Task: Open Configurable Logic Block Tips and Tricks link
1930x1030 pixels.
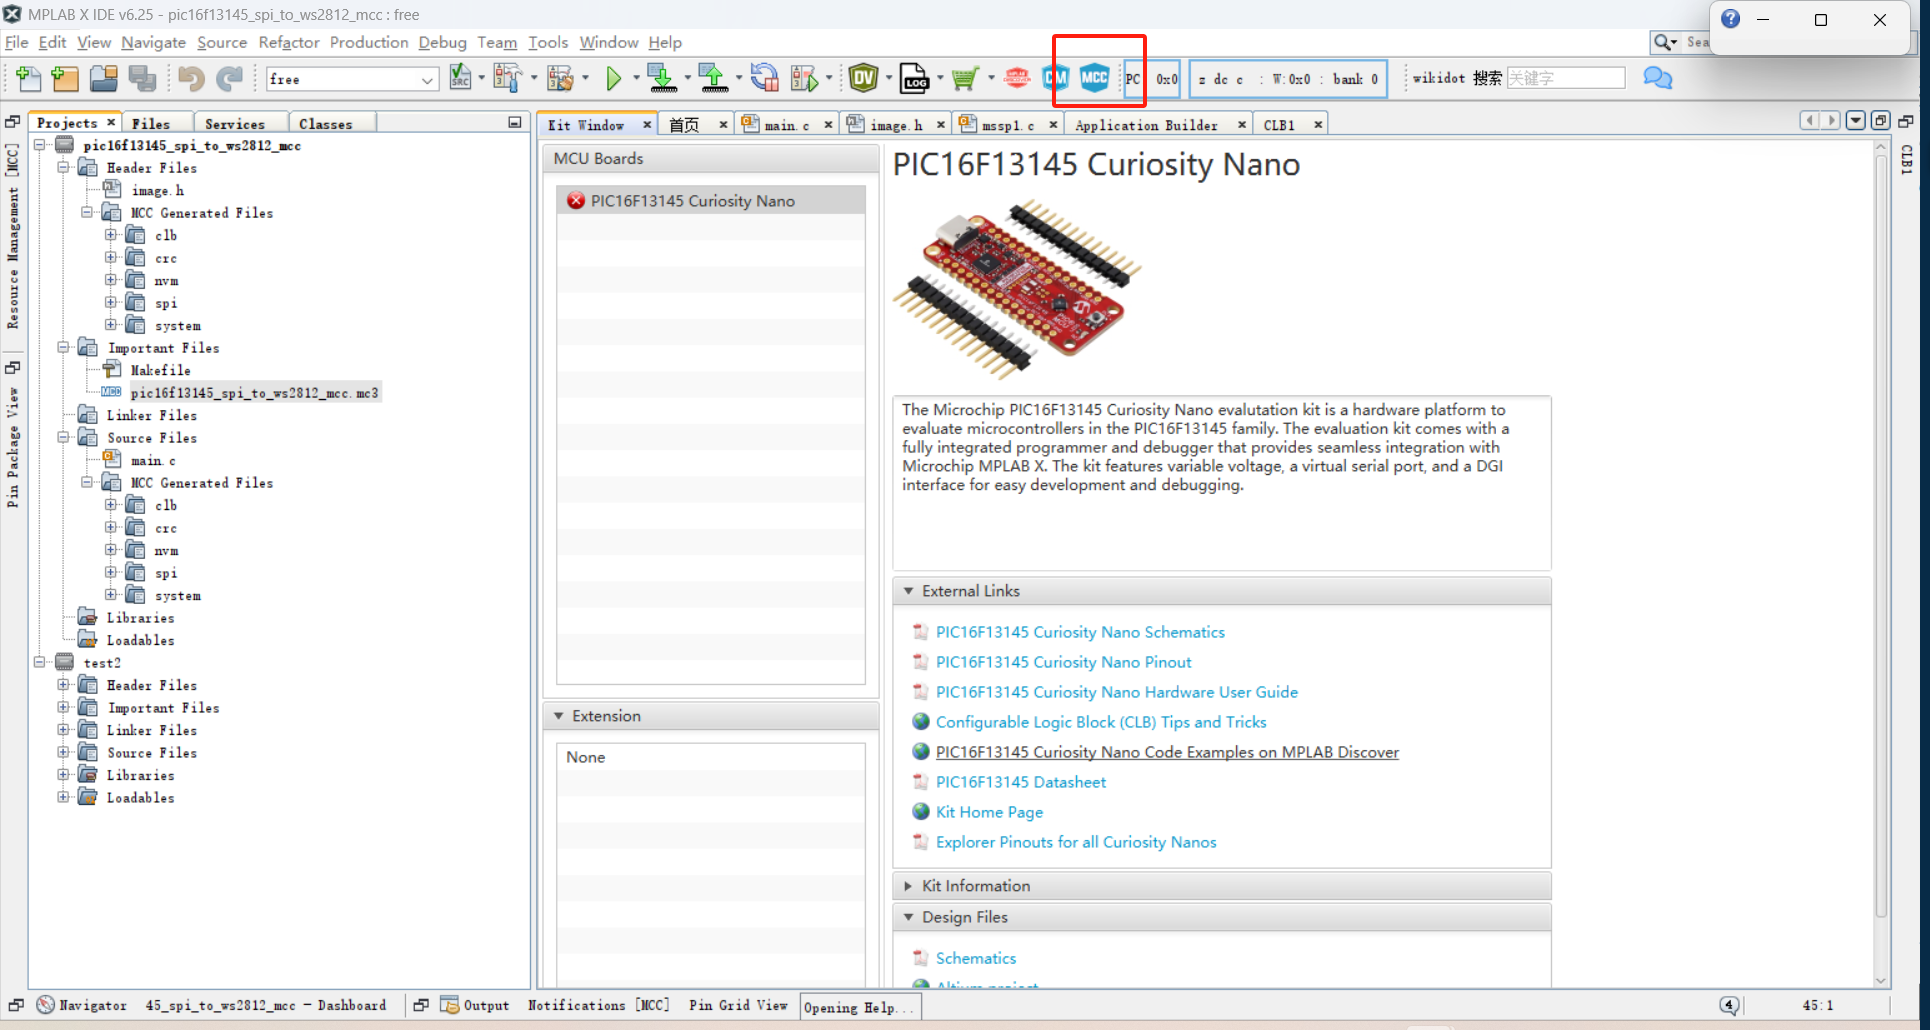Action: (x=1101, y=722)
